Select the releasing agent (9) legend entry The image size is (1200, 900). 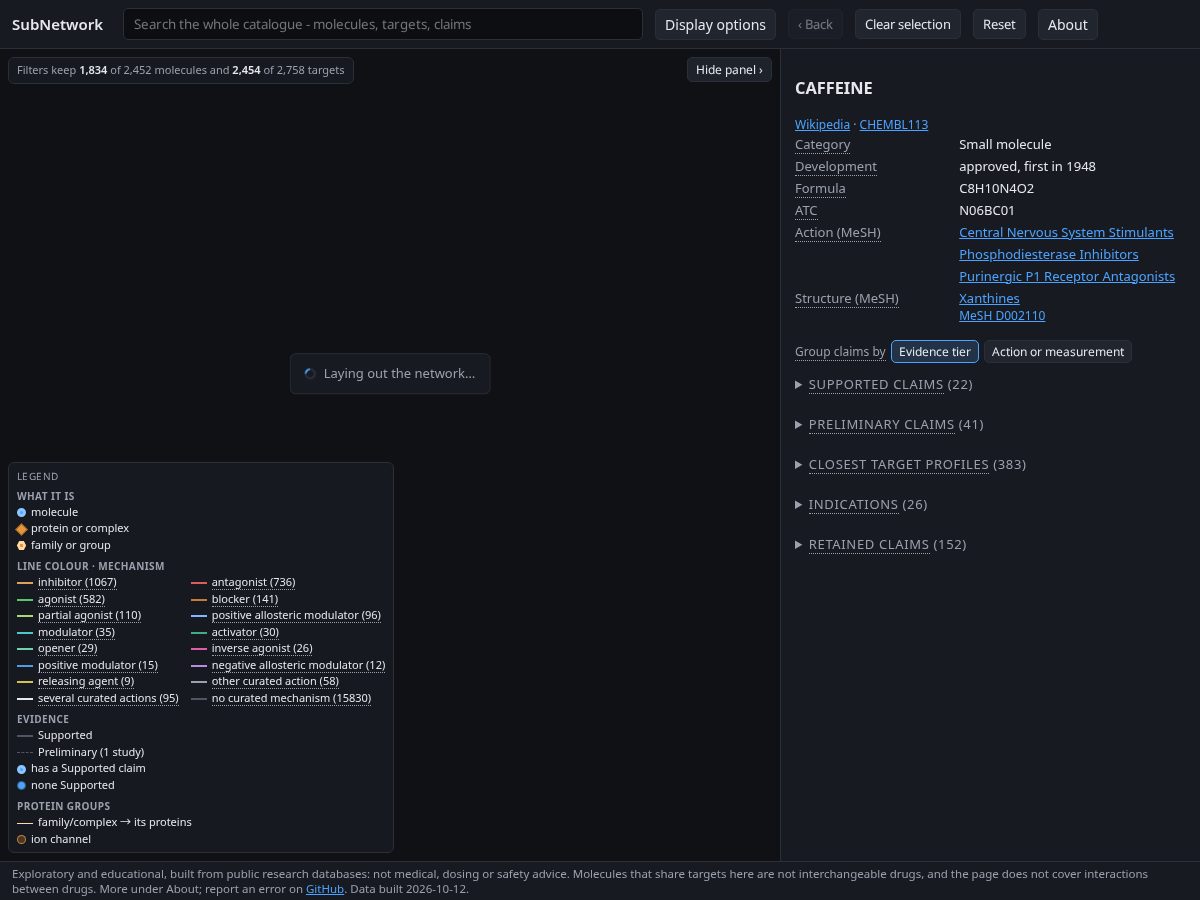click(86, 682)
